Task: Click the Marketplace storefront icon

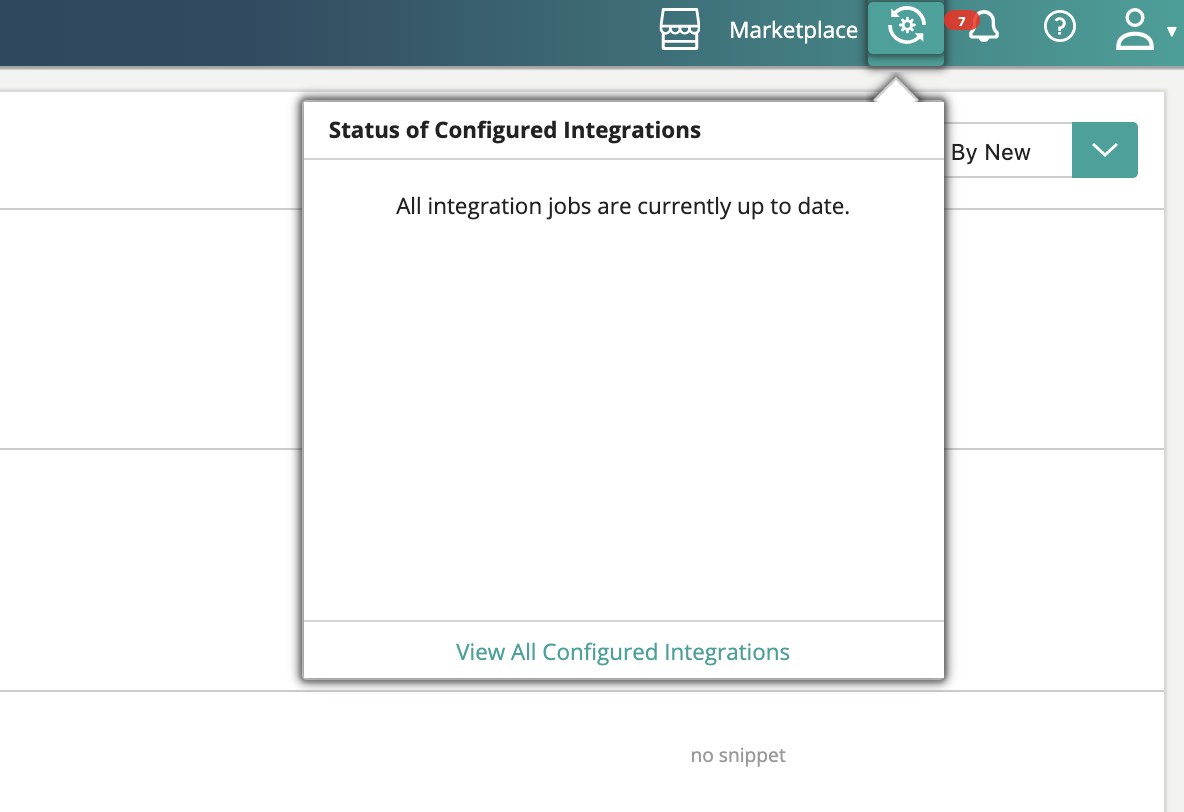Action: tap(680, 29)
